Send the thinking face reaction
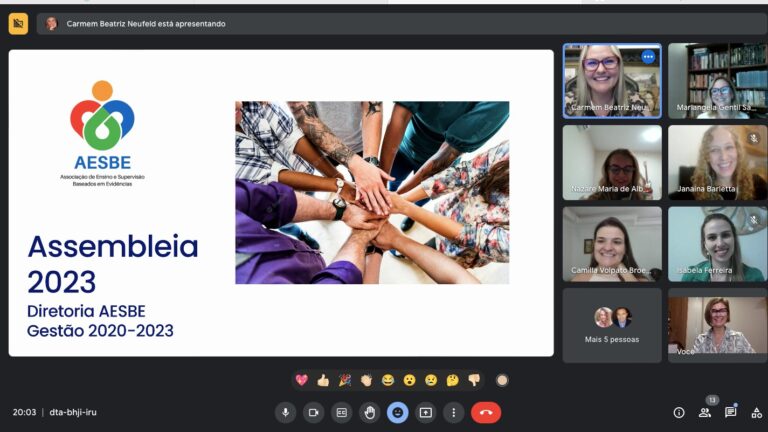This screenshot has height=432, width=768. point(453,380)
